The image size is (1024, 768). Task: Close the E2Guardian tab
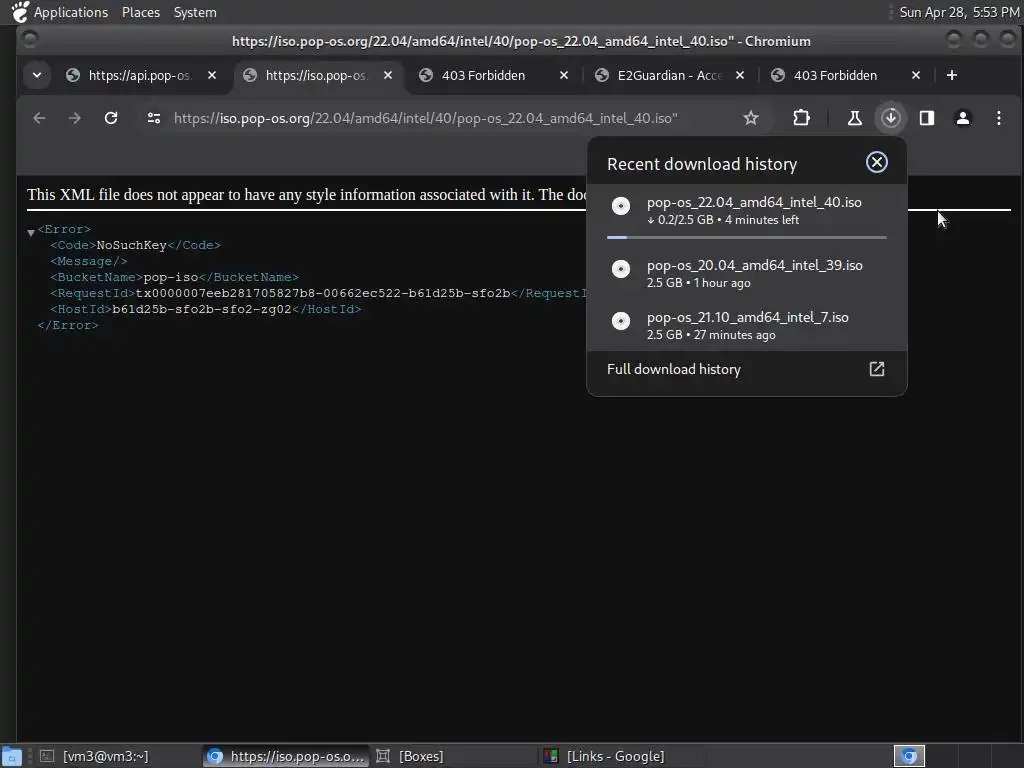coord(740,75)
